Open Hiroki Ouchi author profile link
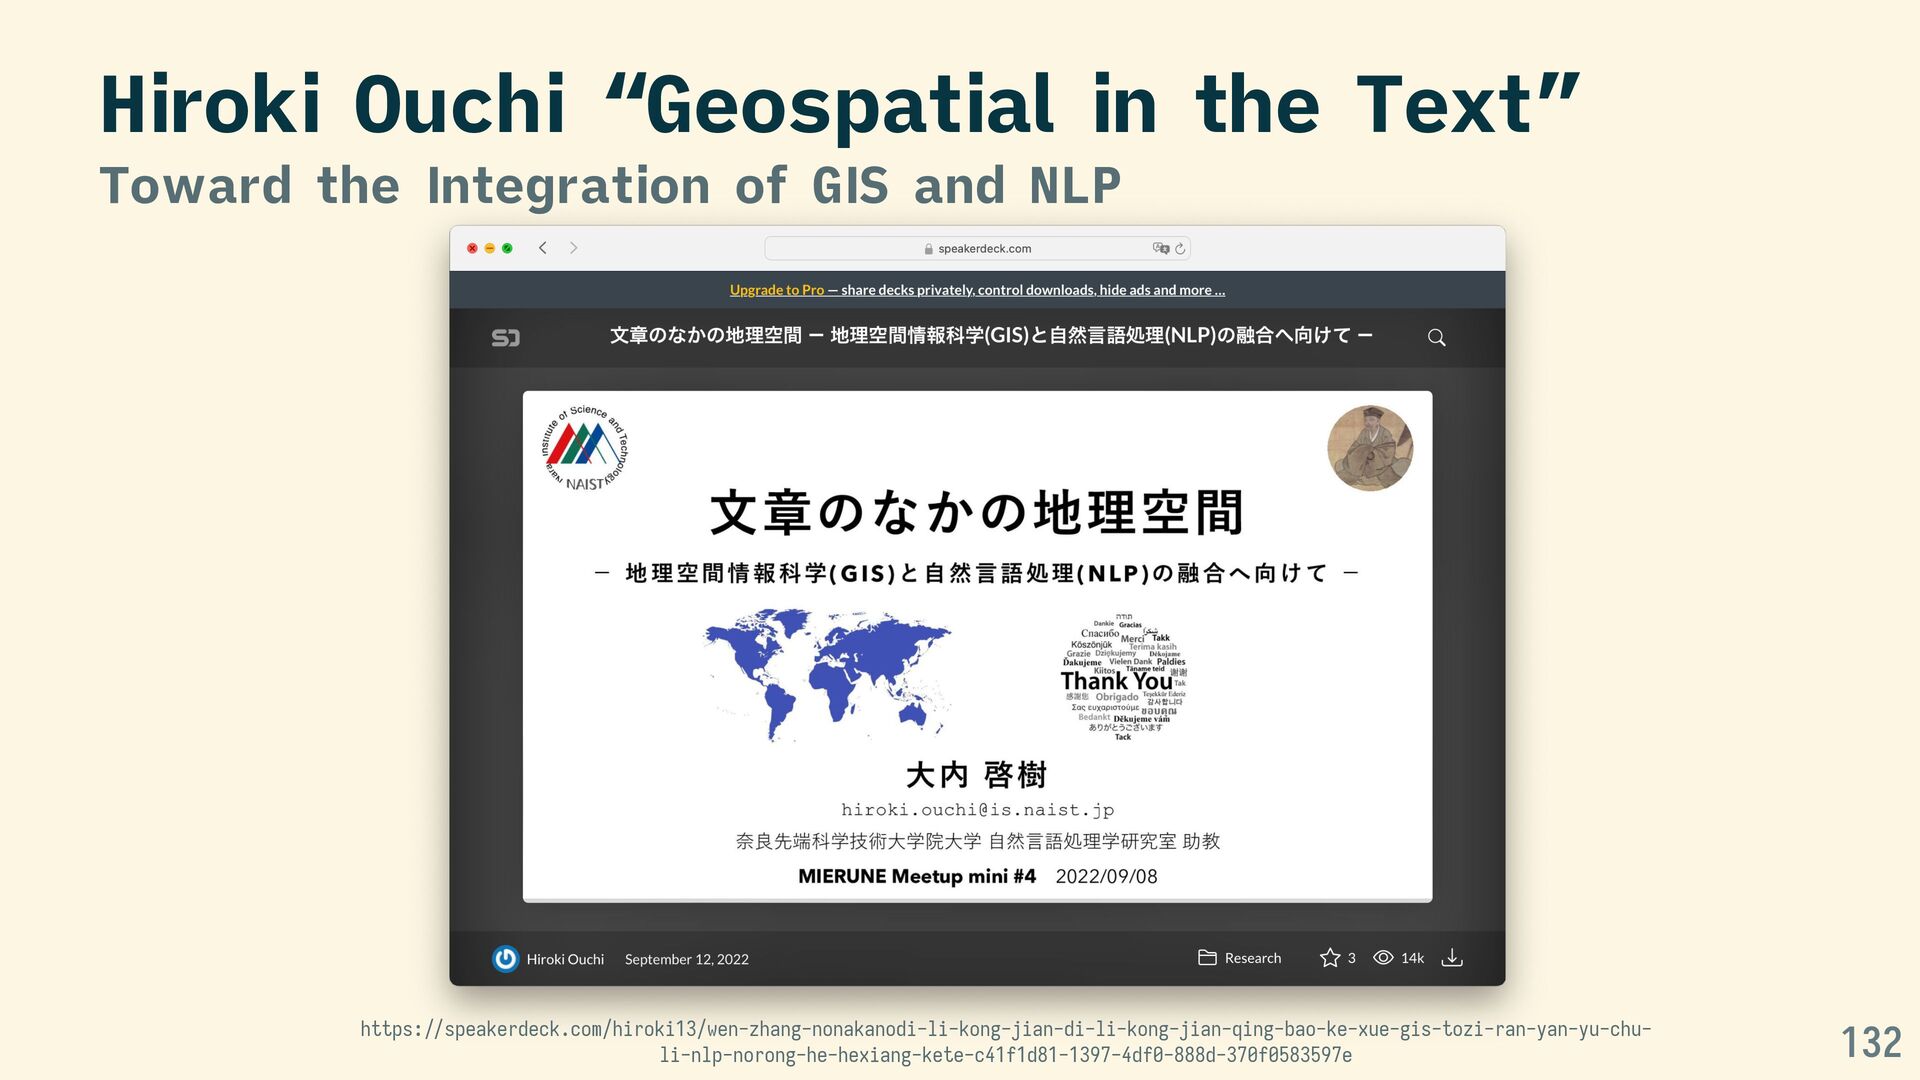This screenshot has height=1080, width=1920. (x=565, y=959)
